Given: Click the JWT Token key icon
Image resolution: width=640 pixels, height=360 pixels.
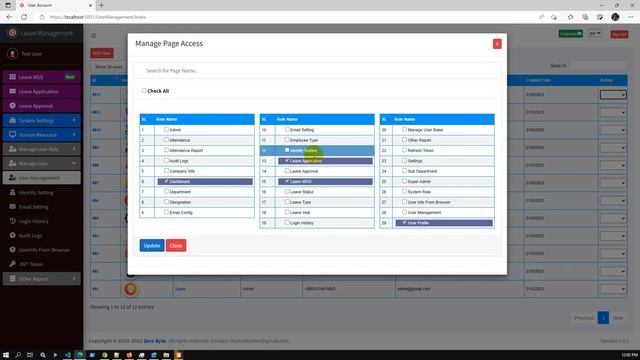Looking at the screenshot, I should pyautogui.click(x=13, y=264).
